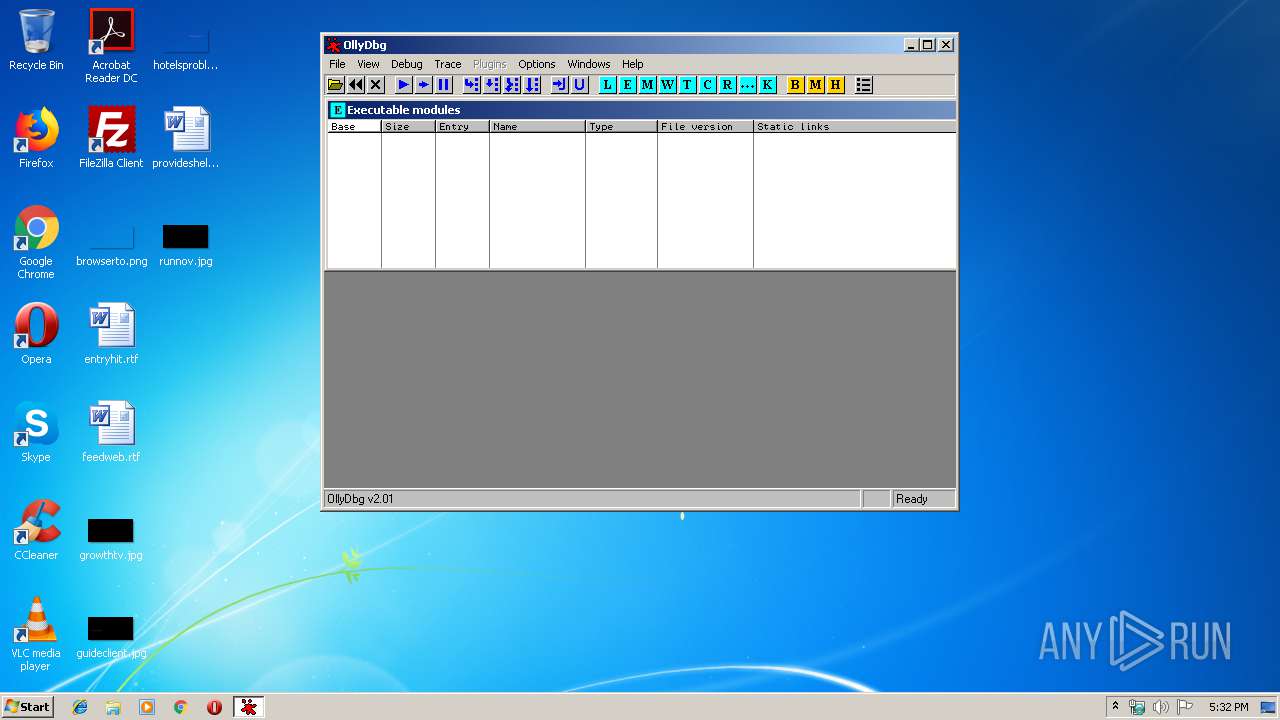The width and height of the screenshot is (1280, 720).
Task: Open Options via list icon in toolbar
Action: 864,85
